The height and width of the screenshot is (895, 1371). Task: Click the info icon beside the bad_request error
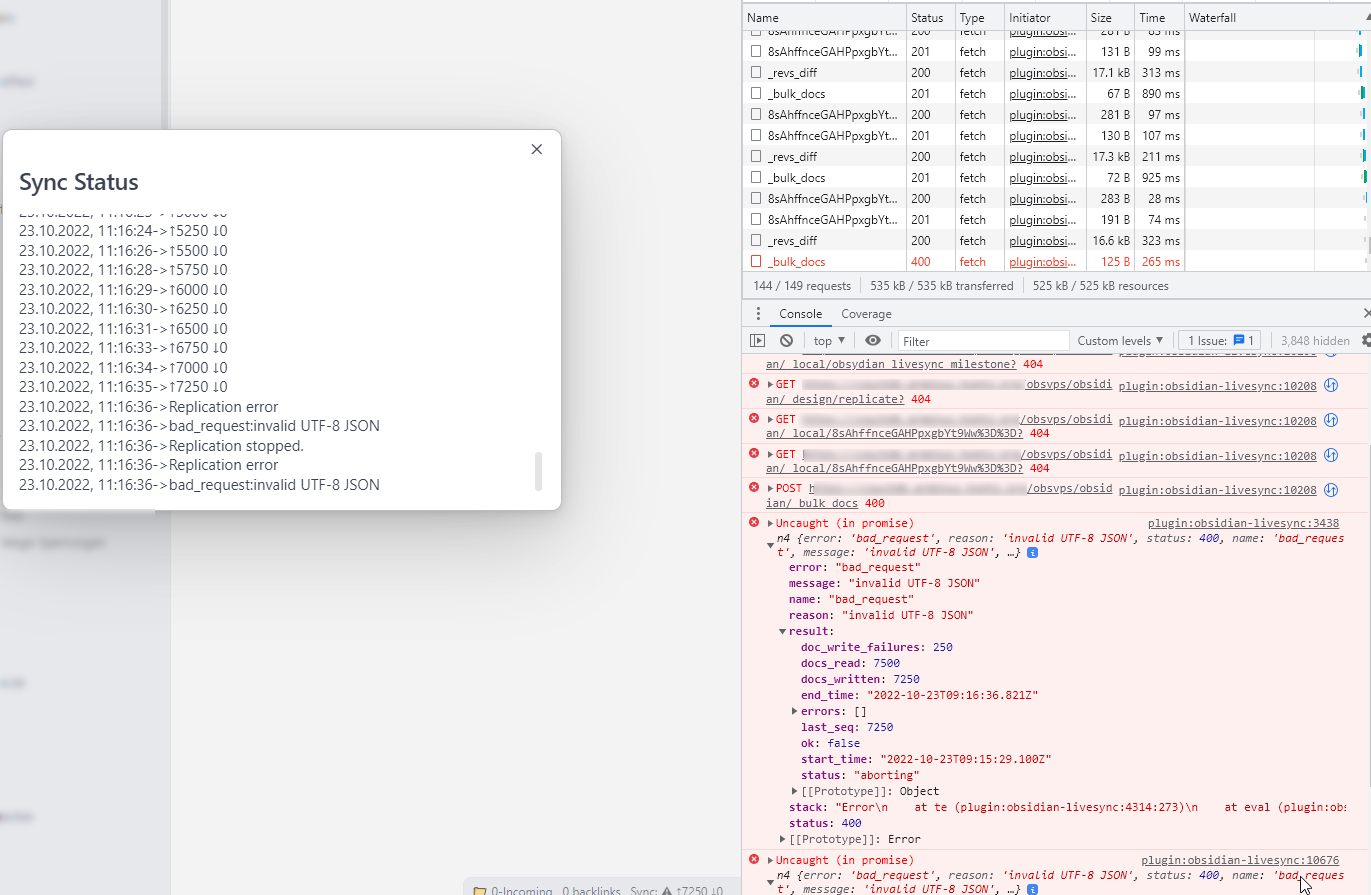click(x=1032, y=551)
